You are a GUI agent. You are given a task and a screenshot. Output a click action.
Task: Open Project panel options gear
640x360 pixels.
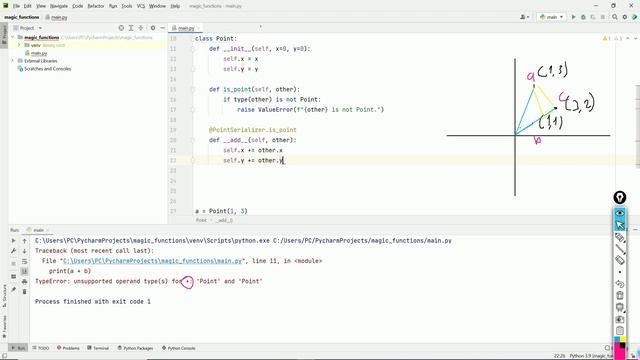point(153,28)
